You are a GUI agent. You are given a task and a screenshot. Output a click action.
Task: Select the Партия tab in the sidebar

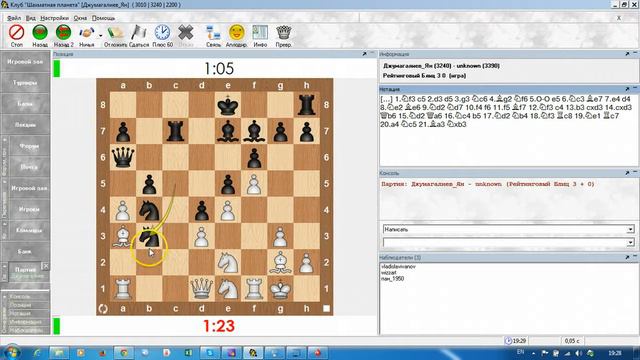[25, 270]
